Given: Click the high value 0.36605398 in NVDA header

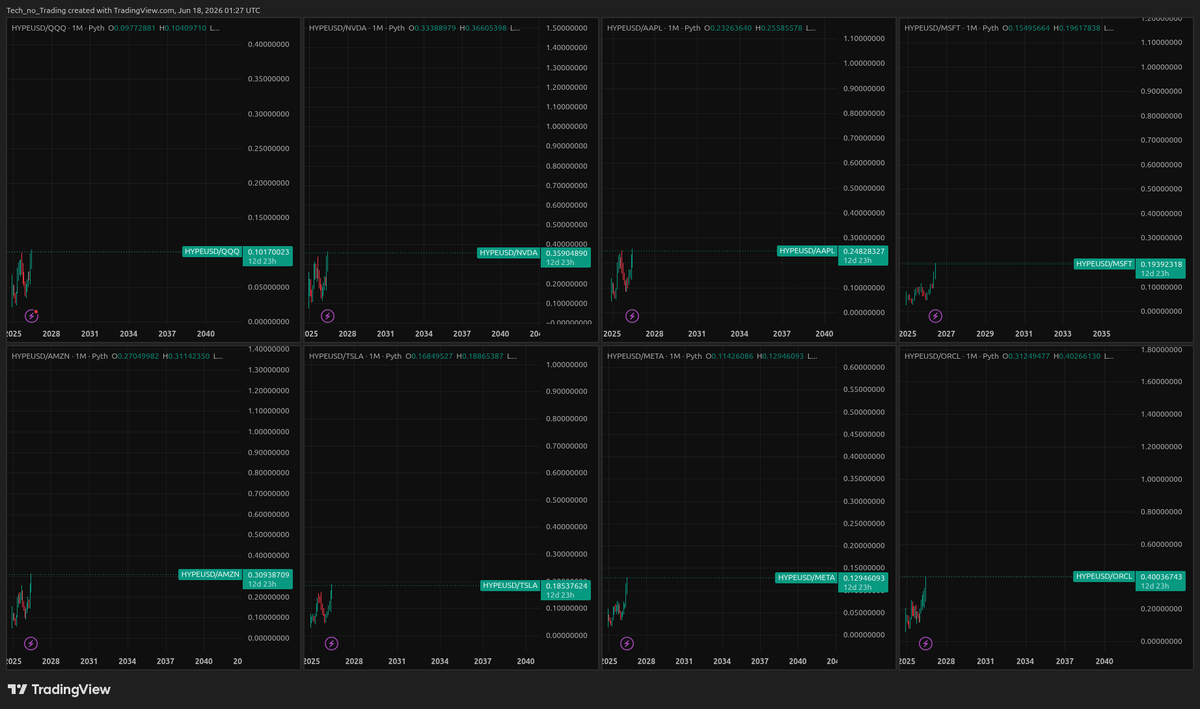Looking at the screenshot, I should [485, 28].
